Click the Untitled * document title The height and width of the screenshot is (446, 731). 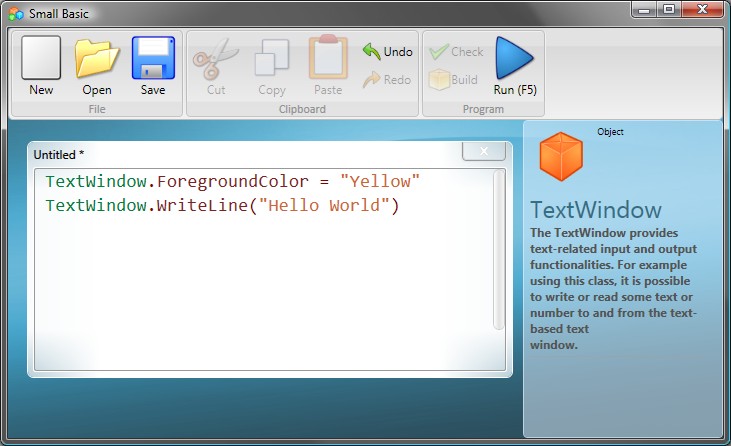(59, 154)
